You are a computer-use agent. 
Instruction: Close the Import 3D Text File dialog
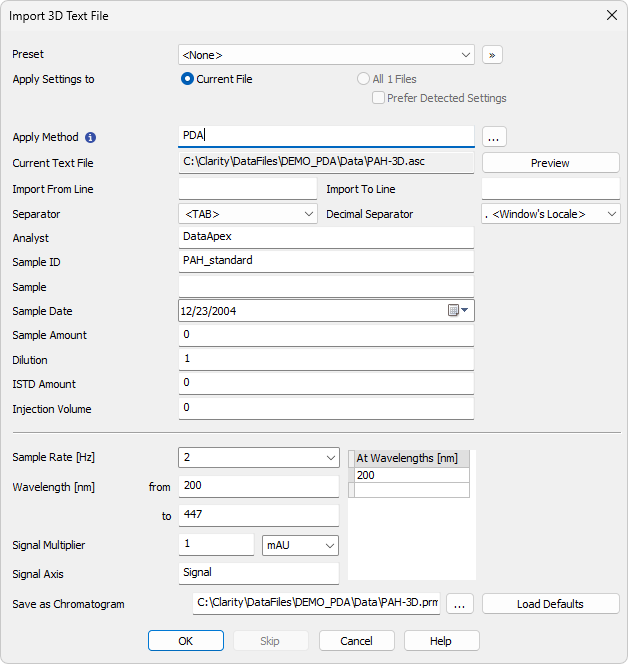611,16
